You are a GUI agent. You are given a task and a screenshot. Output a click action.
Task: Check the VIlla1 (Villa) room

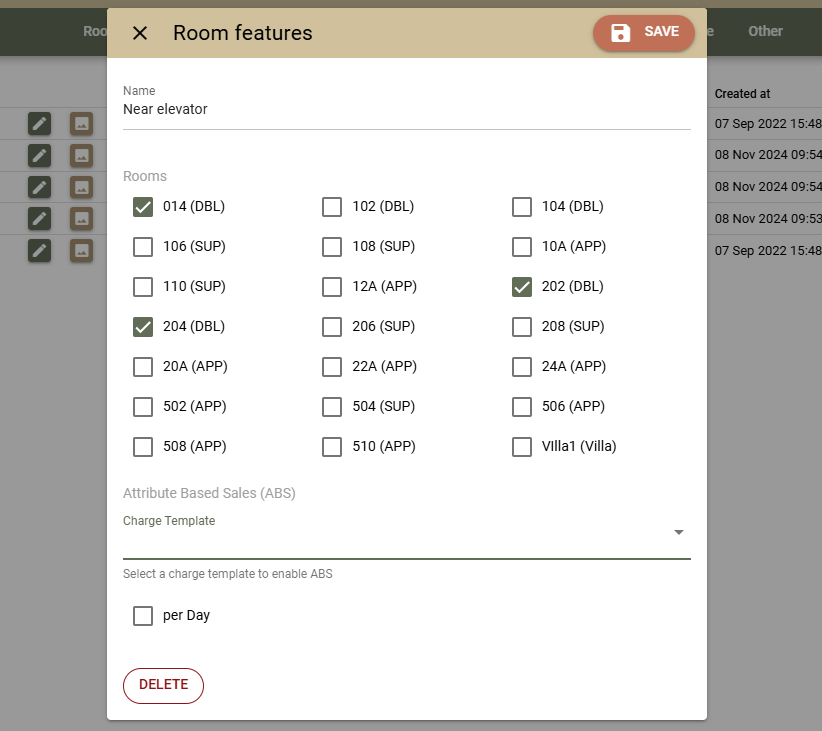[x=521, y=446]
